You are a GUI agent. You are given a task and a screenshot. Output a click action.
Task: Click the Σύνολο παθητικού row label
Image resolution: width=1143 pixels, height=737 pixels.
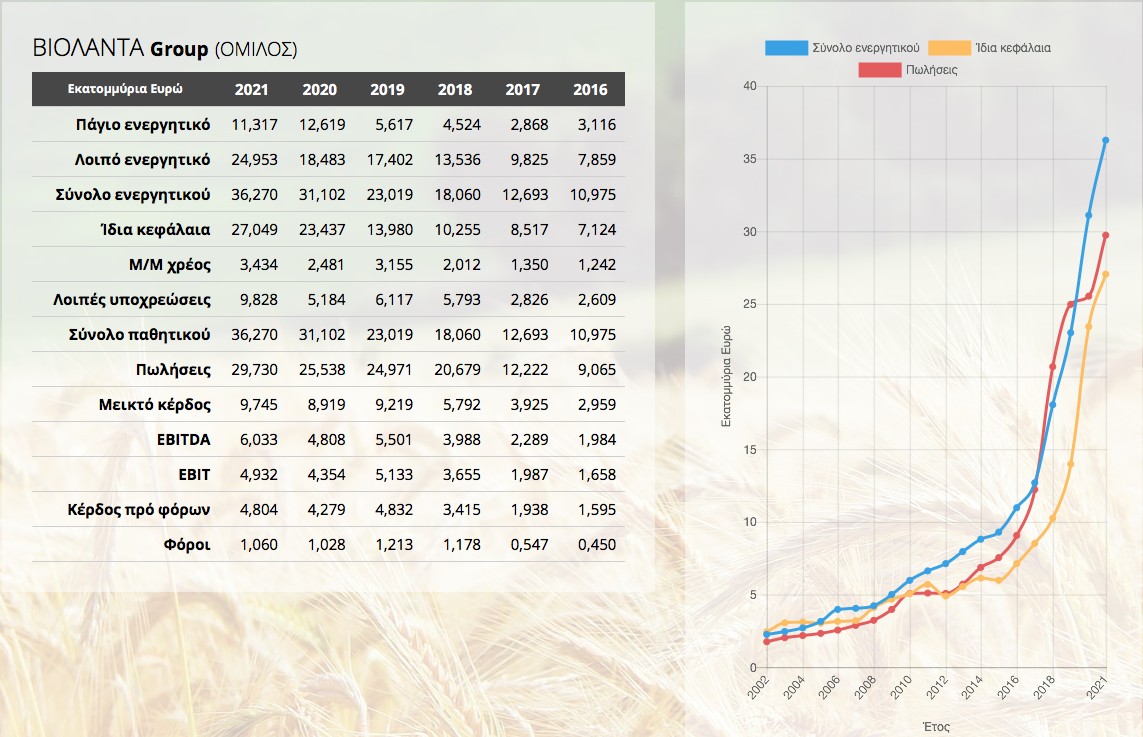click(x=139, y=335)
